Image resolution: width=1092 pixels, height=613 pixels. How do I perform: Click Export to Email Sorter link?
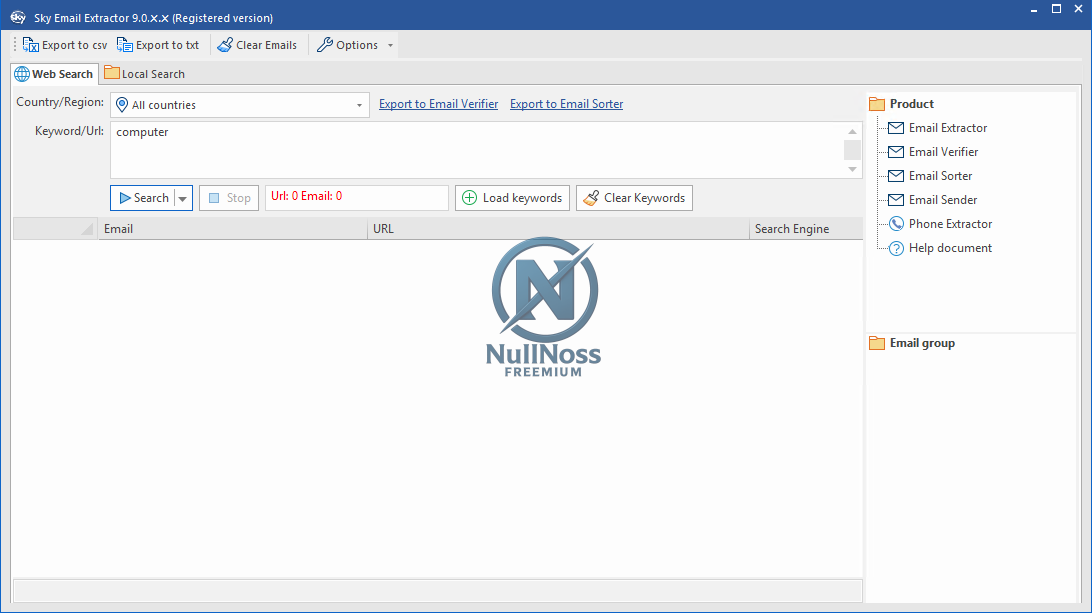coord(566,103)
